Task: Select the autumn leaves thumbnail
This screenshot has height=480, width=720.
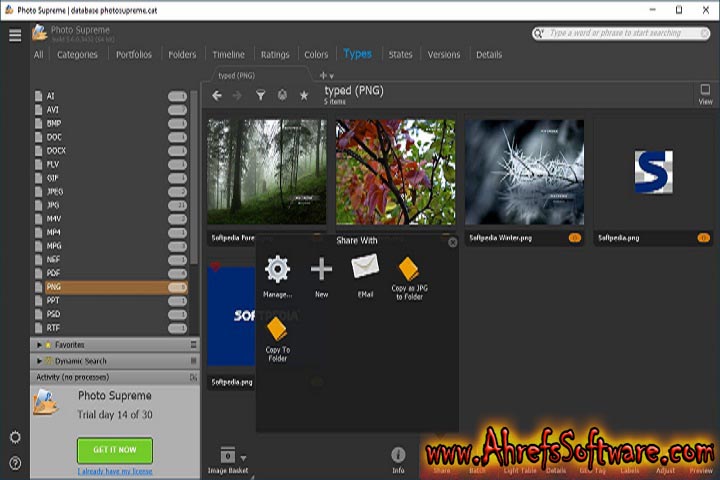Action: click(x=395, y=172)
